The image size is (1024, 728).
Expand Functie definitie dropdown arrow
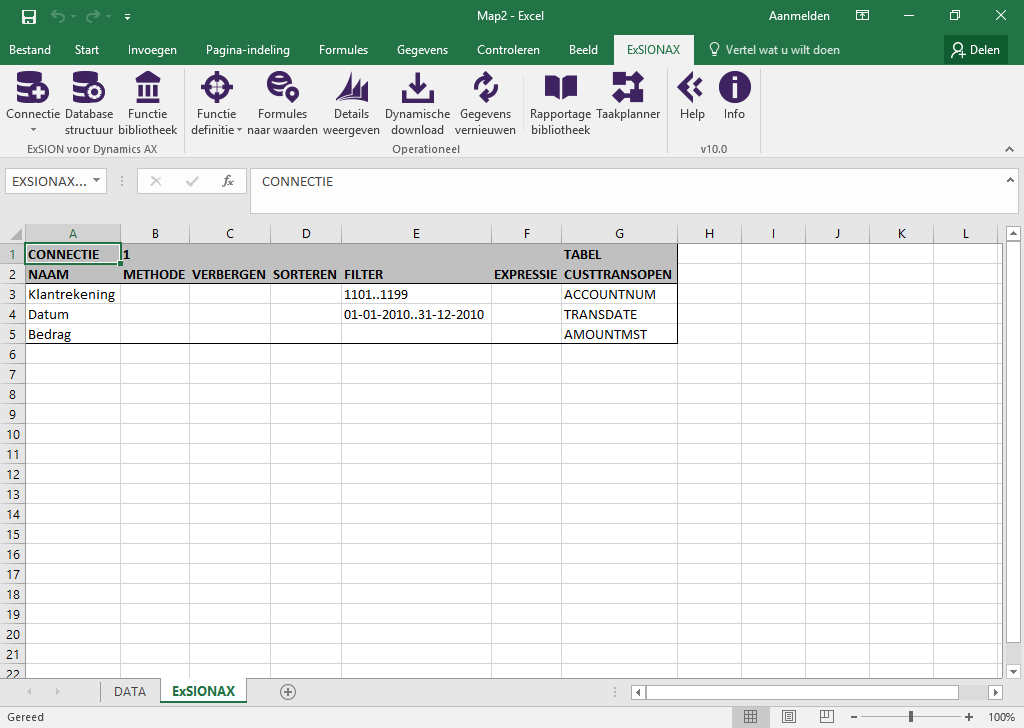tap(239, 130)
